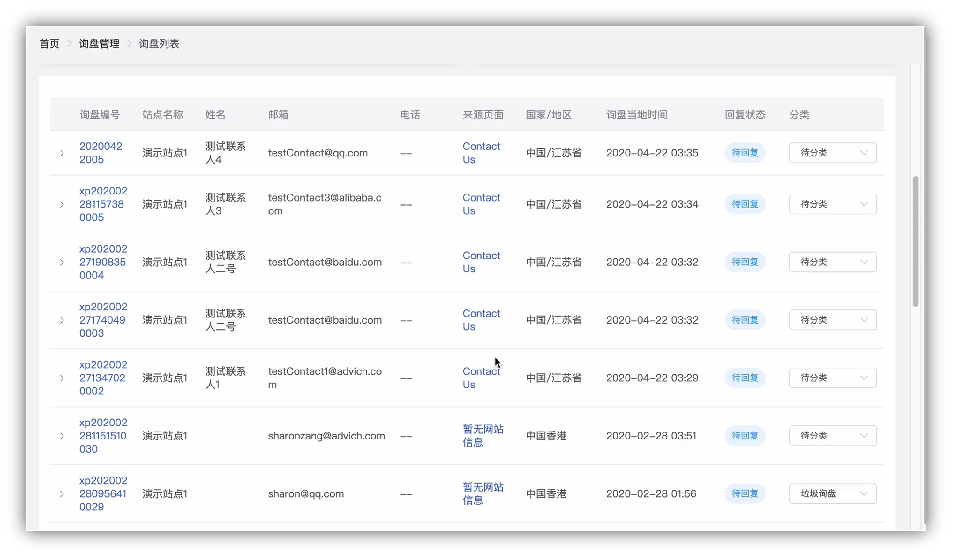Image resolution: width=954 pixels, height=558 pixels.
Task: Open inquiry xp202002281157380005
Action: (103, 204)
